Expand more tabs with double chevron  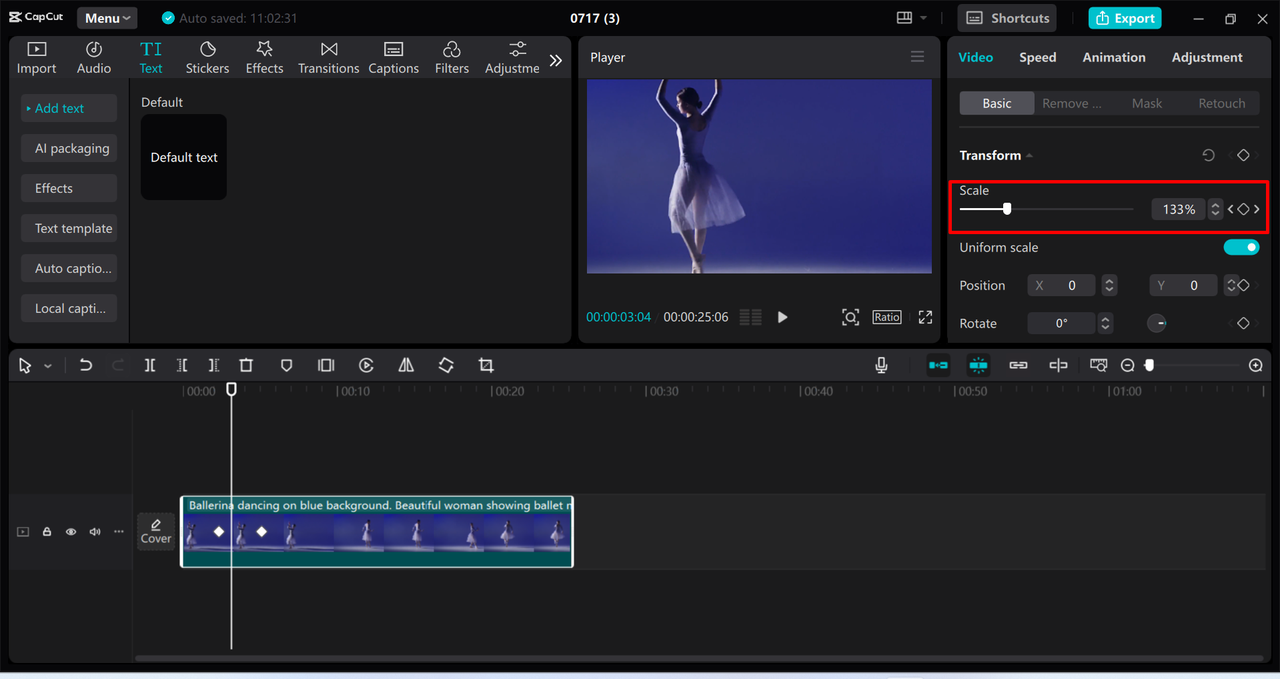556,60
